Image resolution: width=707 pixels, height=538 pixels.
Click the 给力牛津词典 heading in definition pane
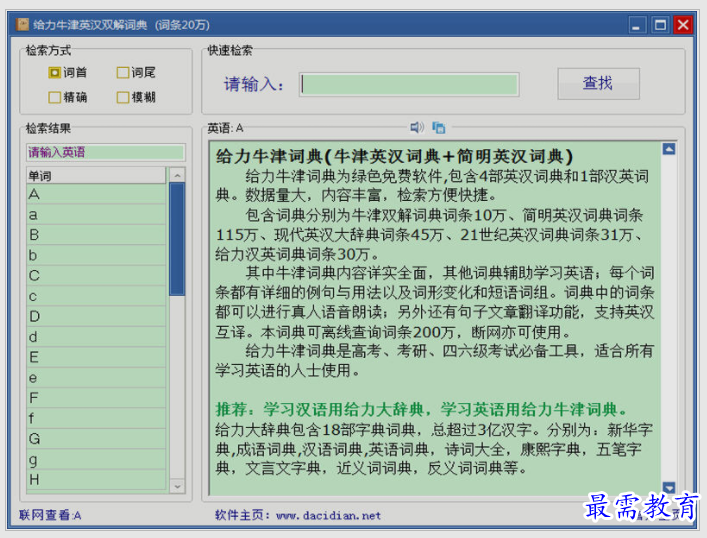395,156
